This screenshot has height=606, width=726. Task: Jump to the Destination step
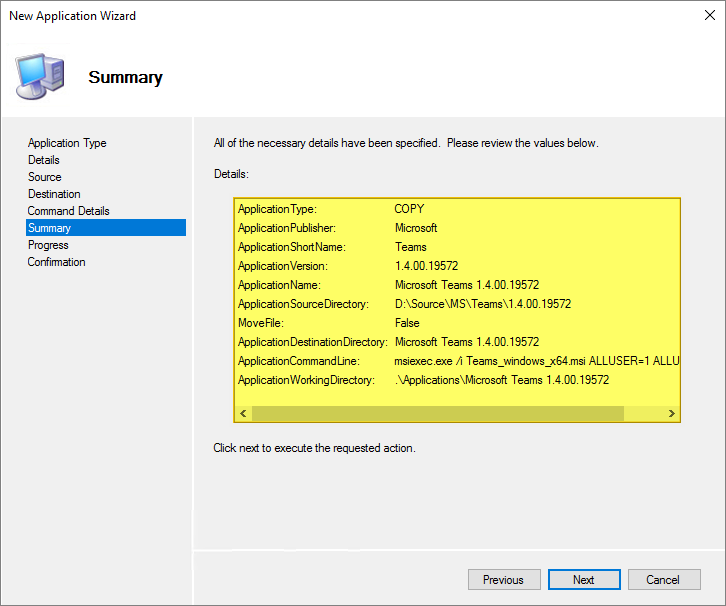54,194
